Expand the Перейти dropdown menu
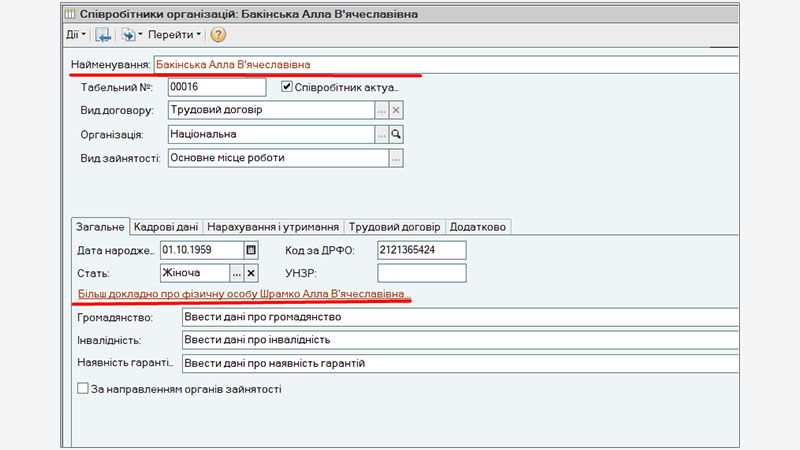800x450 pixels. [x=175, y=35]
